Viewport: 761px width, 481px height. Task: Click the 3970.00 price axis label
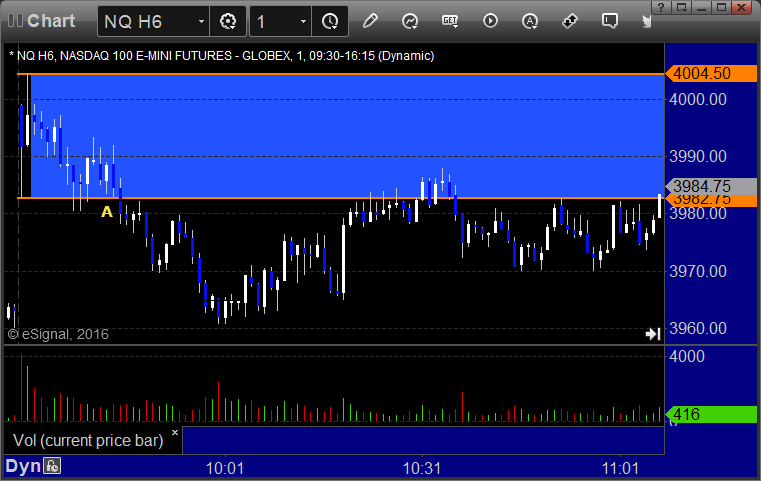(x=698, y=271)
